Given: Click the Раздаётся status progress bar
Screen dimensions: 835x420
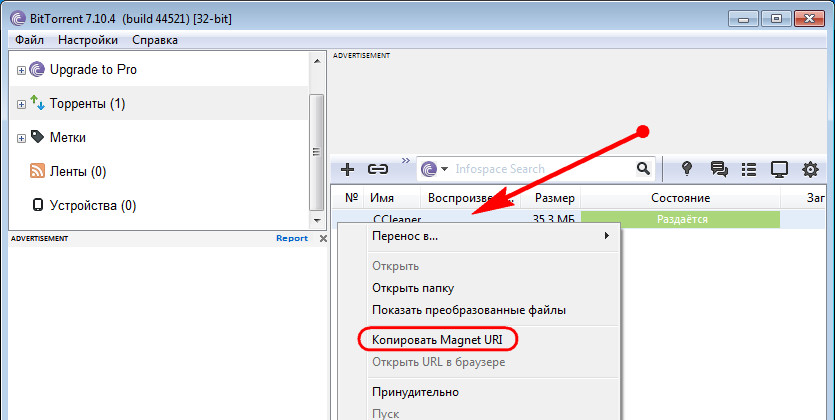Looking at the screenshot, I should point(681,219).
